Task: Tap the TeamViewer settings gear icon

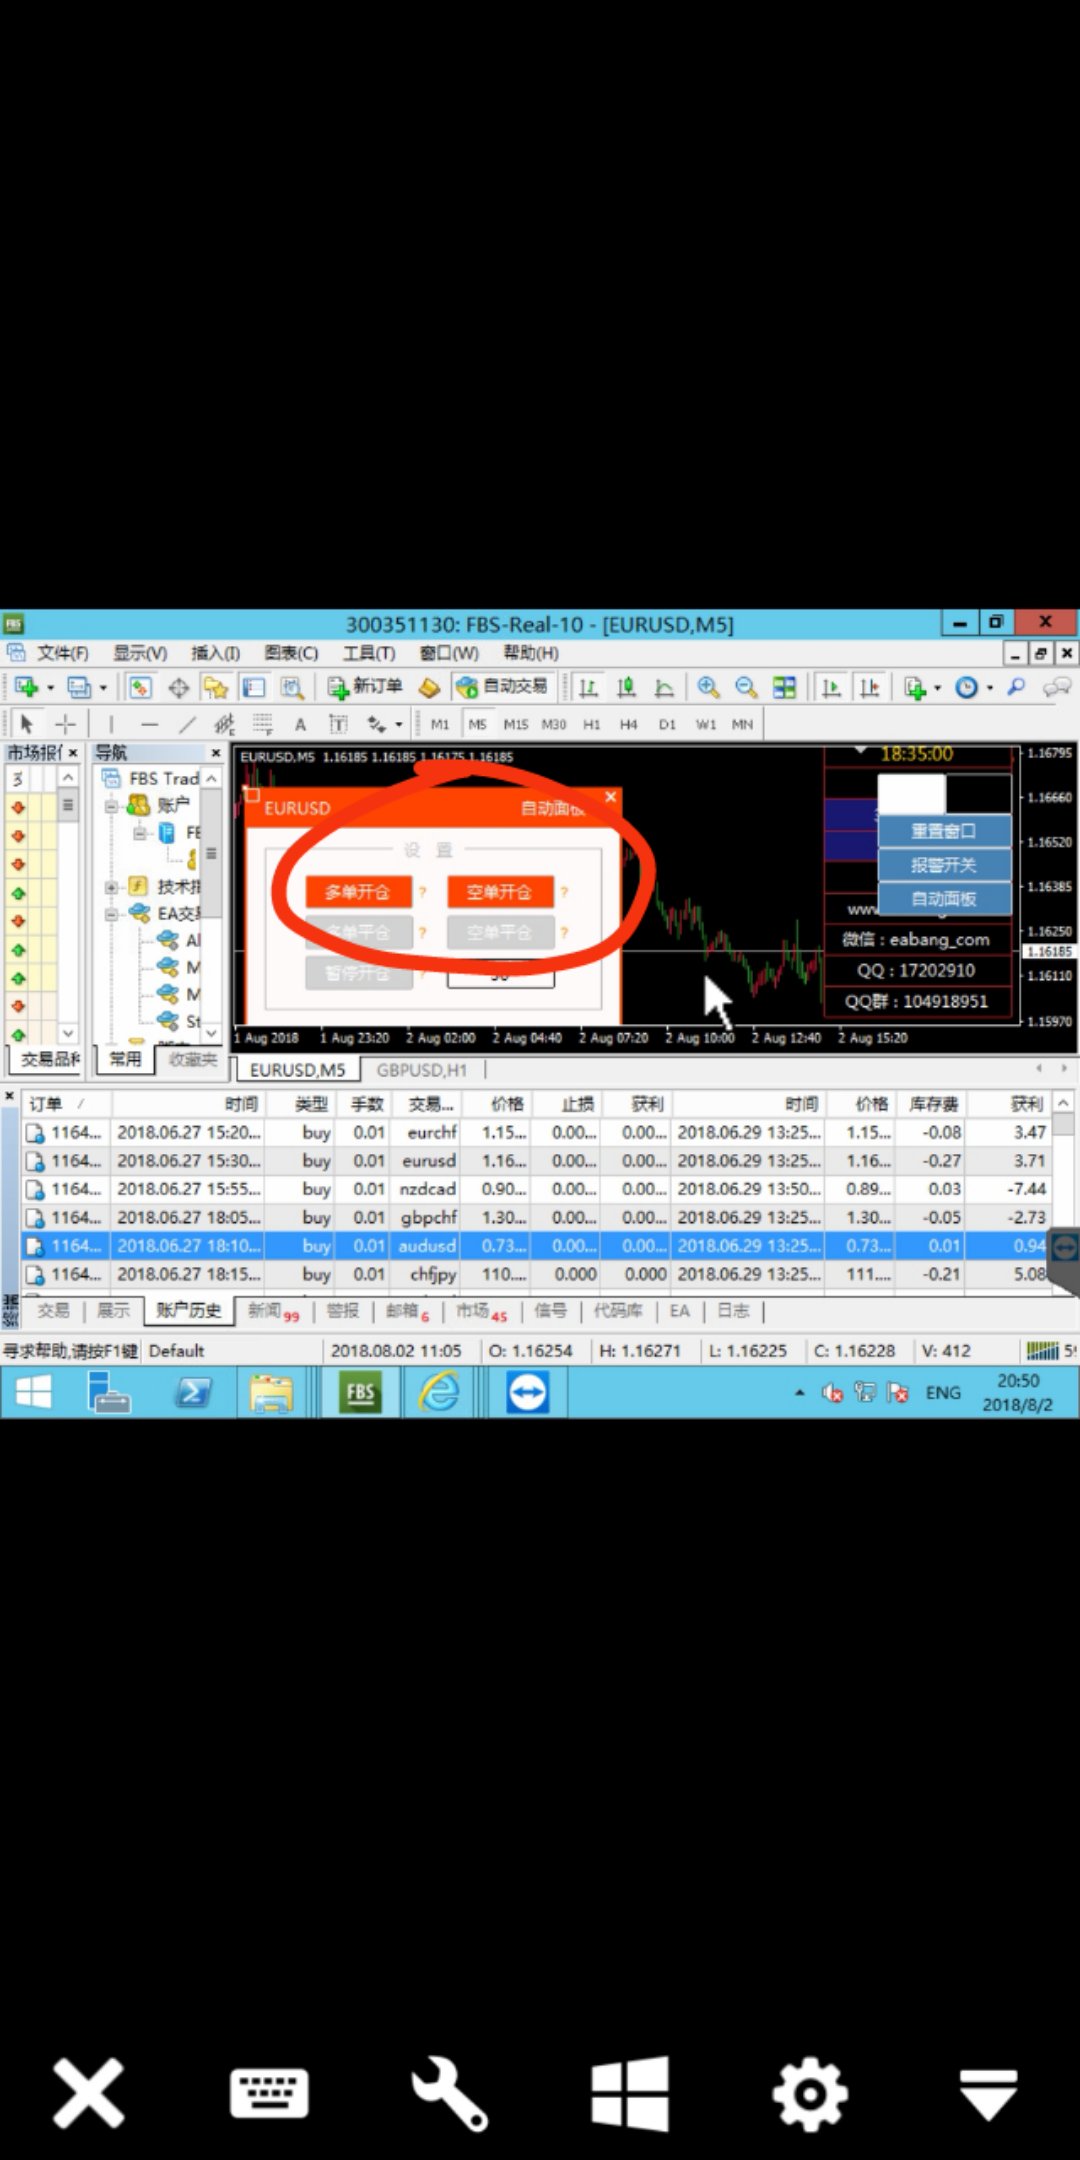Action: point(810,2092)
